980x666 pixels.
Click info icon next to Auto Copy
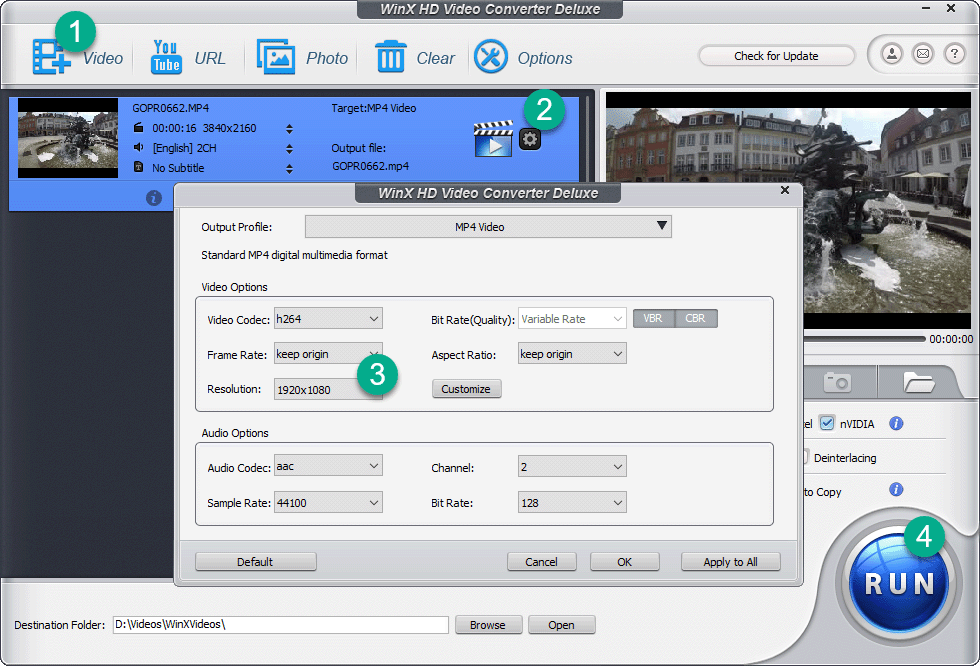(896, 489)
